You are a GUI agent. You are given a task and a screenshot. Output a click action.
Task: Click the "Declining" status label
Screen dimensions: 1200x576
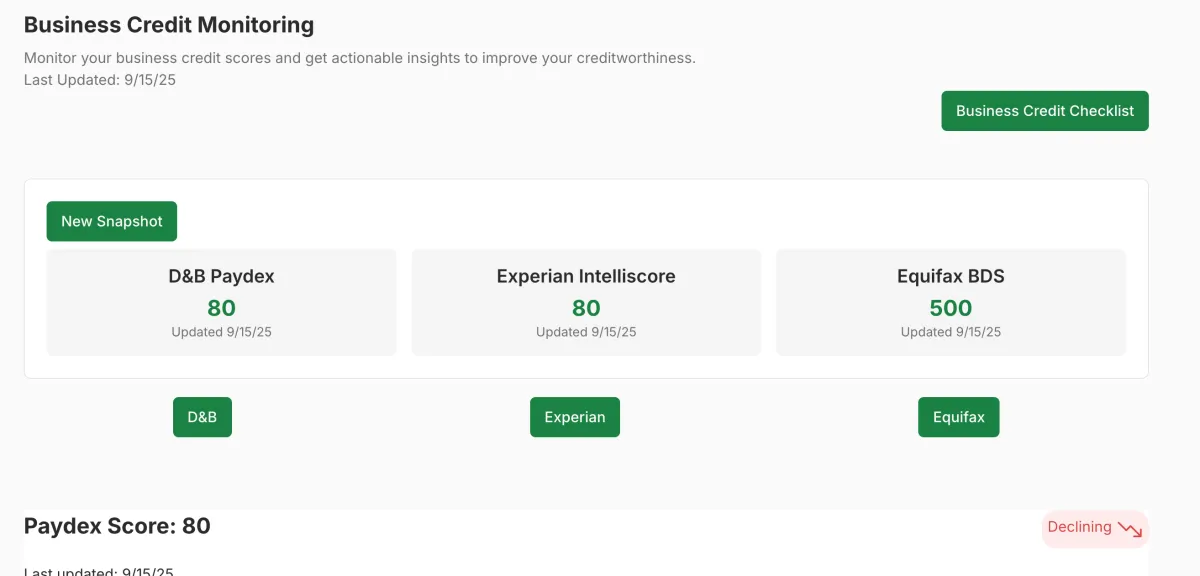click(x=1079, y=527)
